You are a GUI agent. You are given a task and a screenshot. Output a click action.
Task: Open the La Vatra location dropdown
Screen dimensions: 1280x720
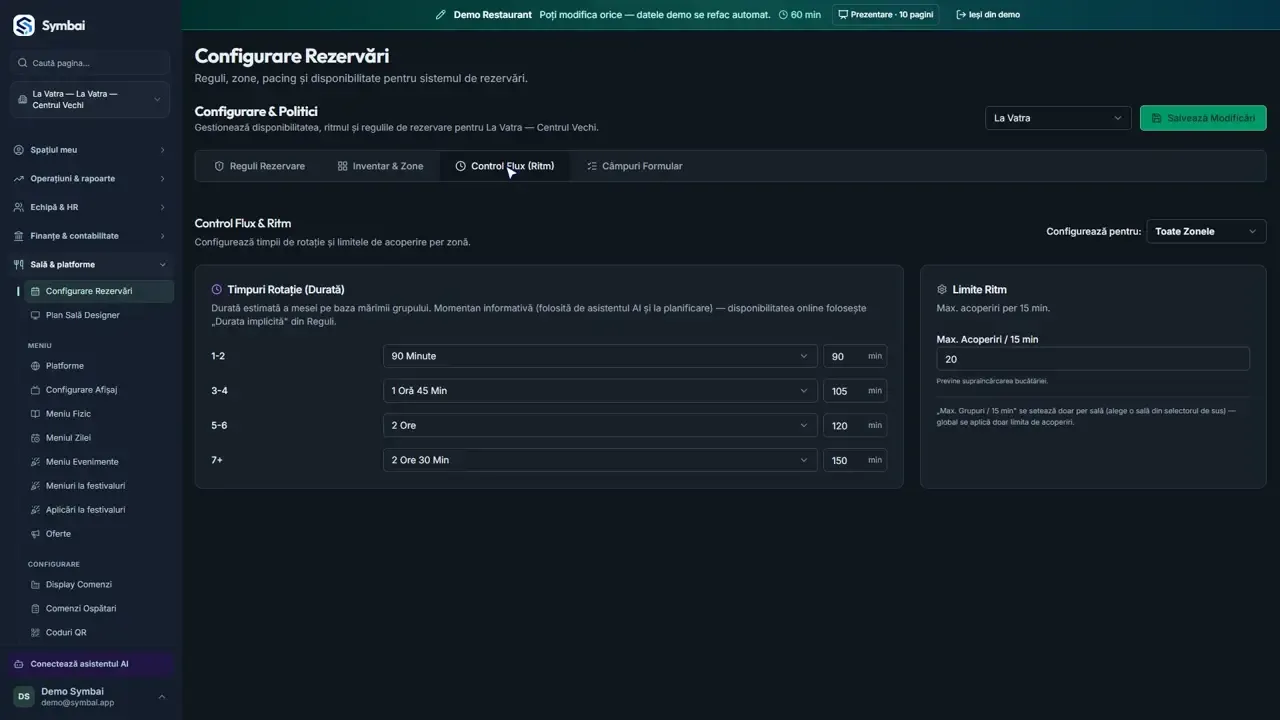[x=1058, y=118]
